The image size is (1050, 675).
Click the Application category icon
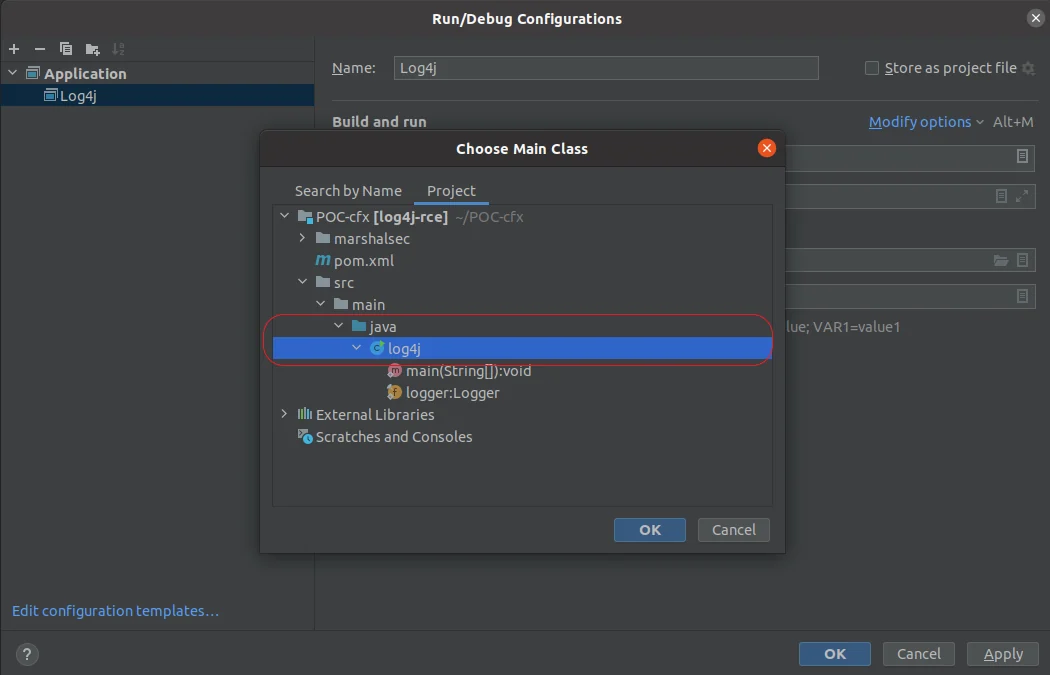tap(33, 73)
